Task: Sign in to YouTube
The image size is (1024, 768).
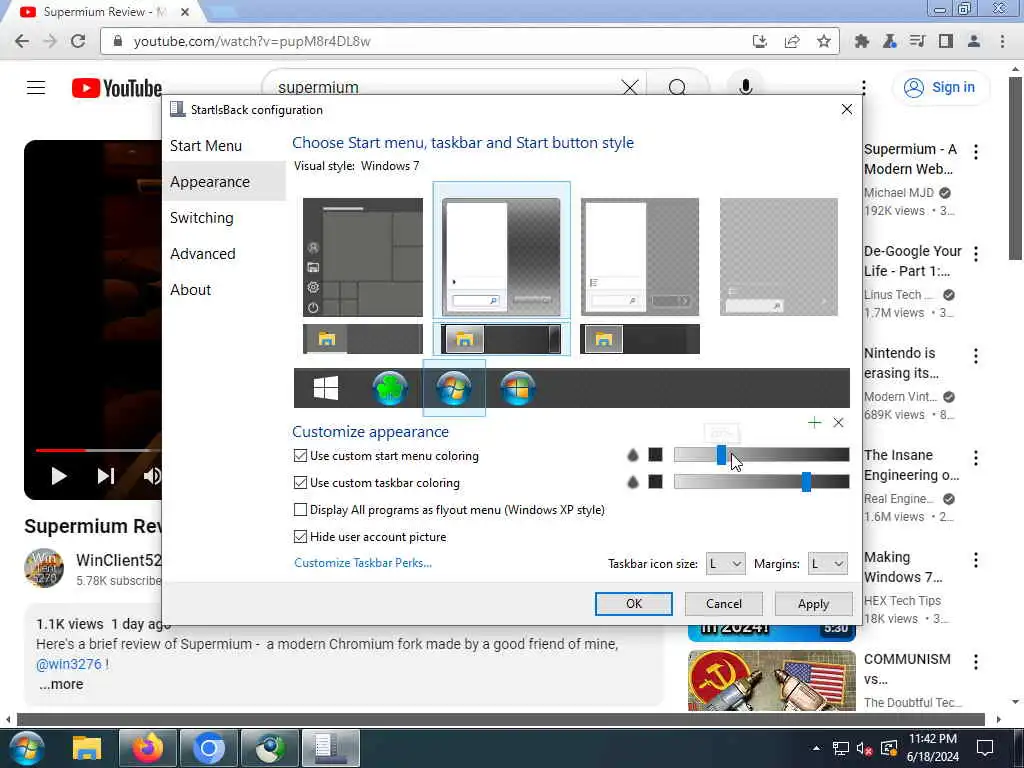Action: point(940,88)
